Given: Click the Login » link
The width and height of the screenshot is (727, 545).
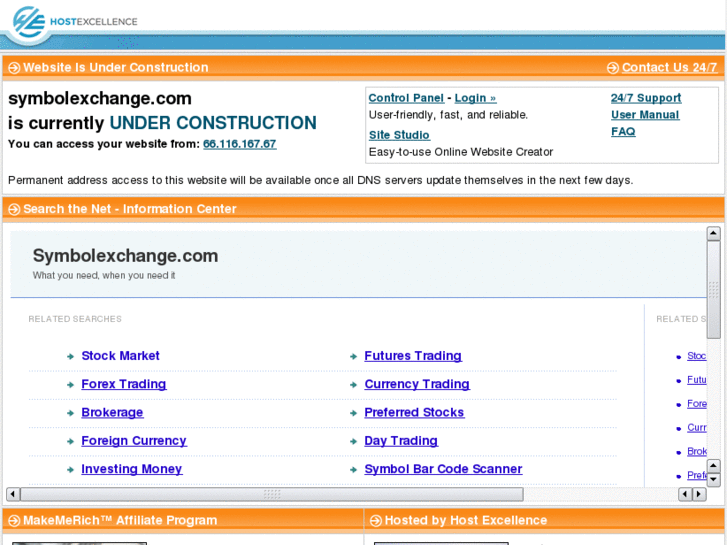Looking at the screenshot, I should (475, 98).
